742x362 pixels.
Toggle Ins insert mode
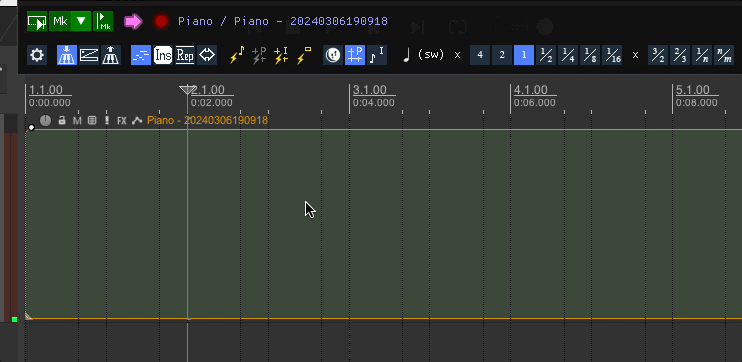click(x=163, y=55)
